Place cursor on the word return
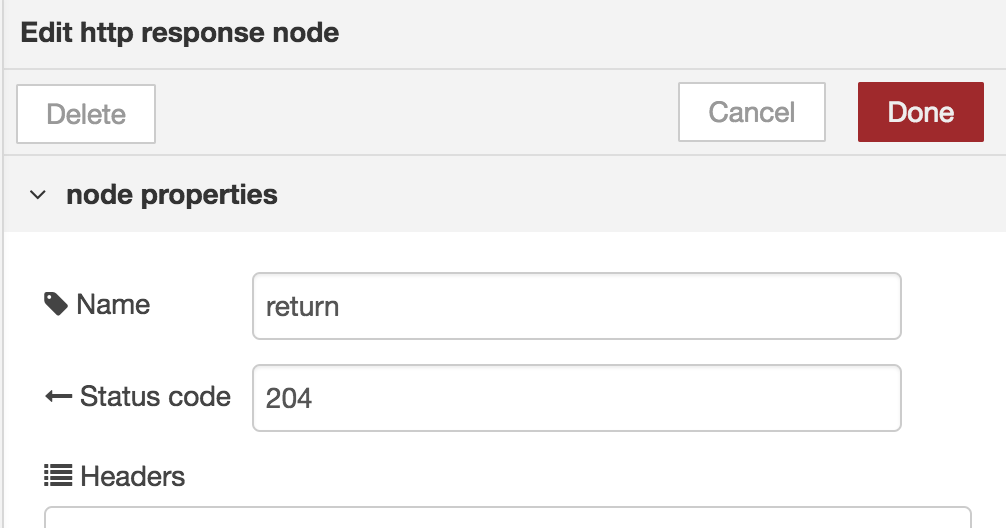 (x=302, y=307)
